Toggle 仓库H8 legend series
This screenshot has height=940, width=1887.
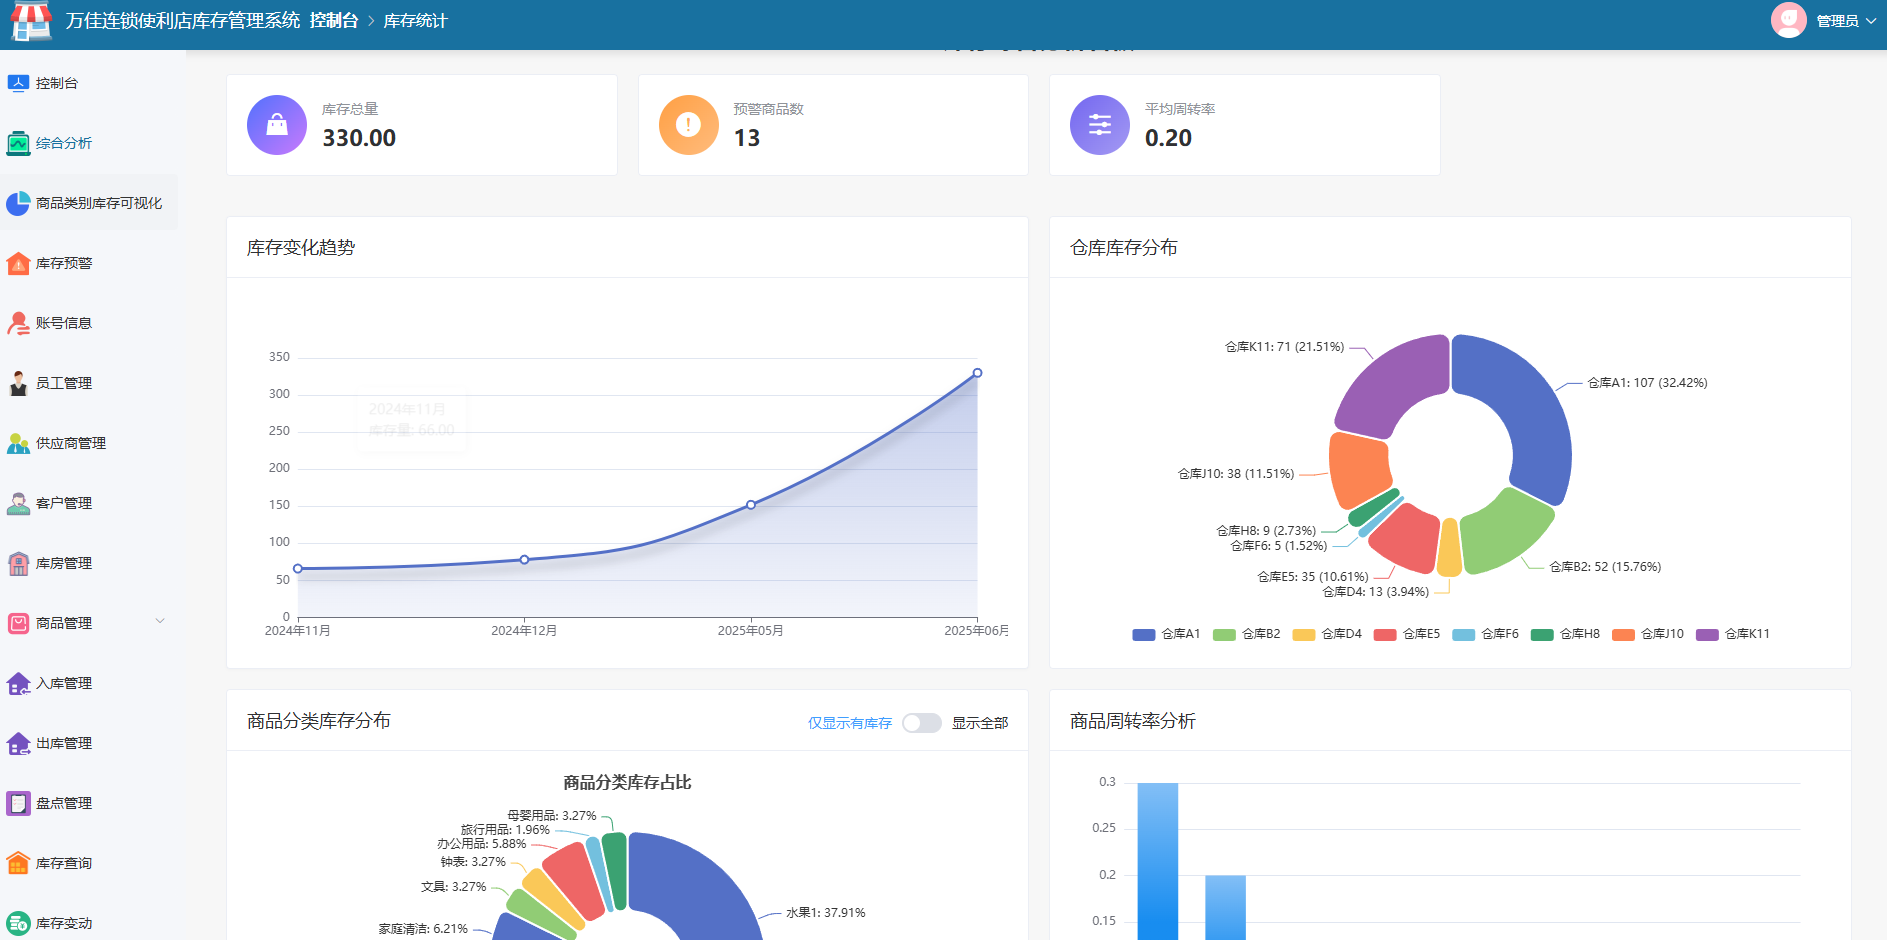pos(1565,634)
